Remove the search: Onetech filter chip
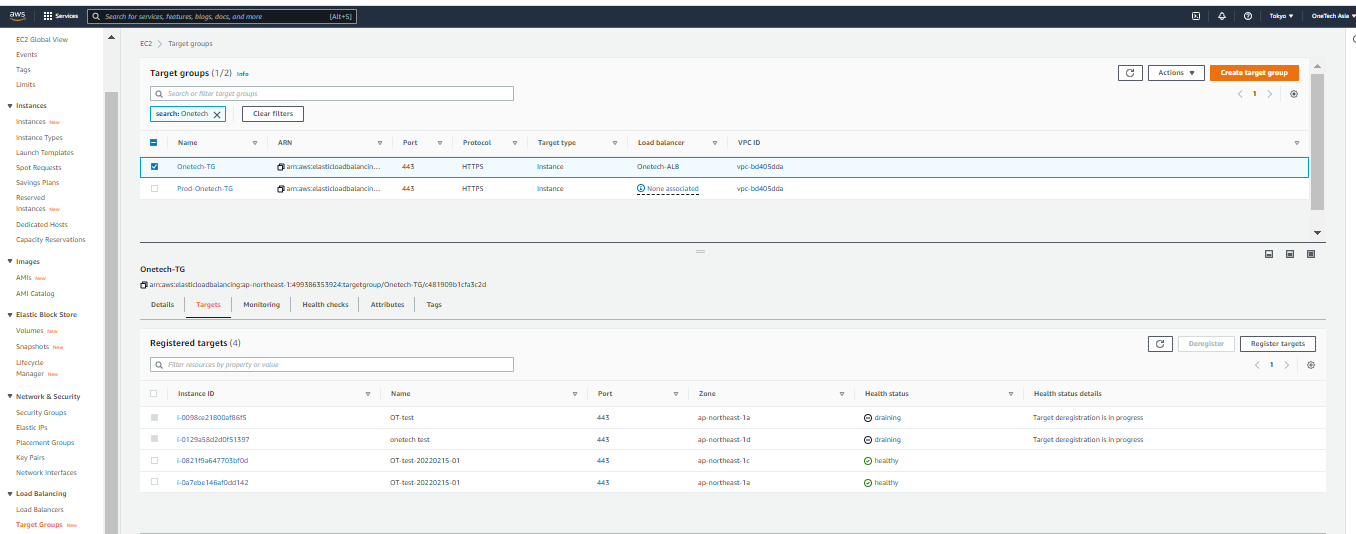 point(217,114)
